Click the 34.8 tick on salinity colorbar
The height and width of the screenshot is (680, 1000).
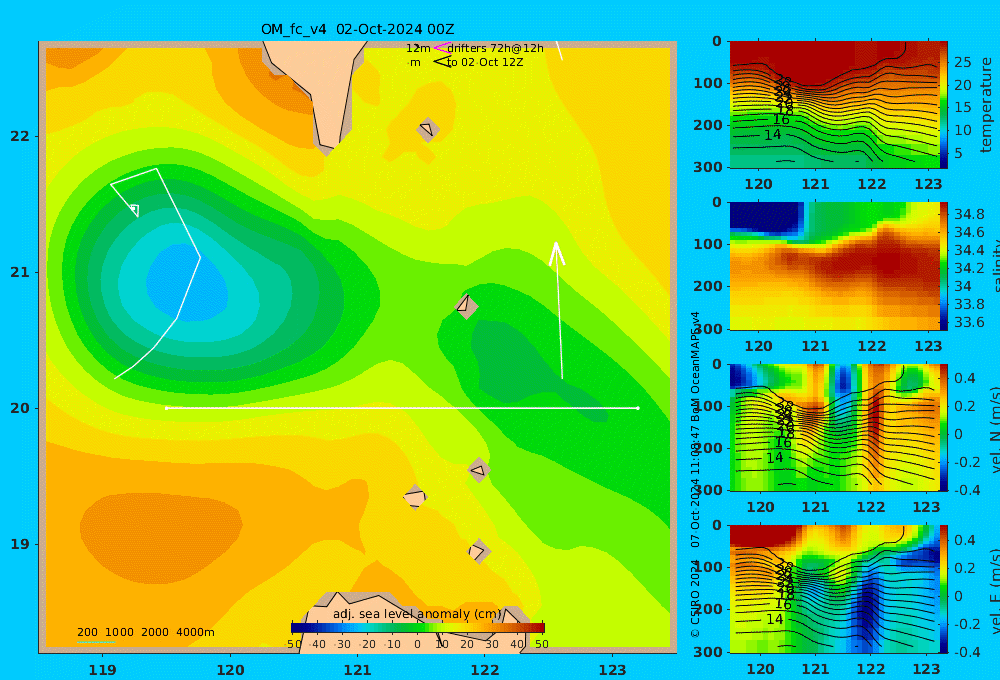pyautogui.click(x=969, y=214)
